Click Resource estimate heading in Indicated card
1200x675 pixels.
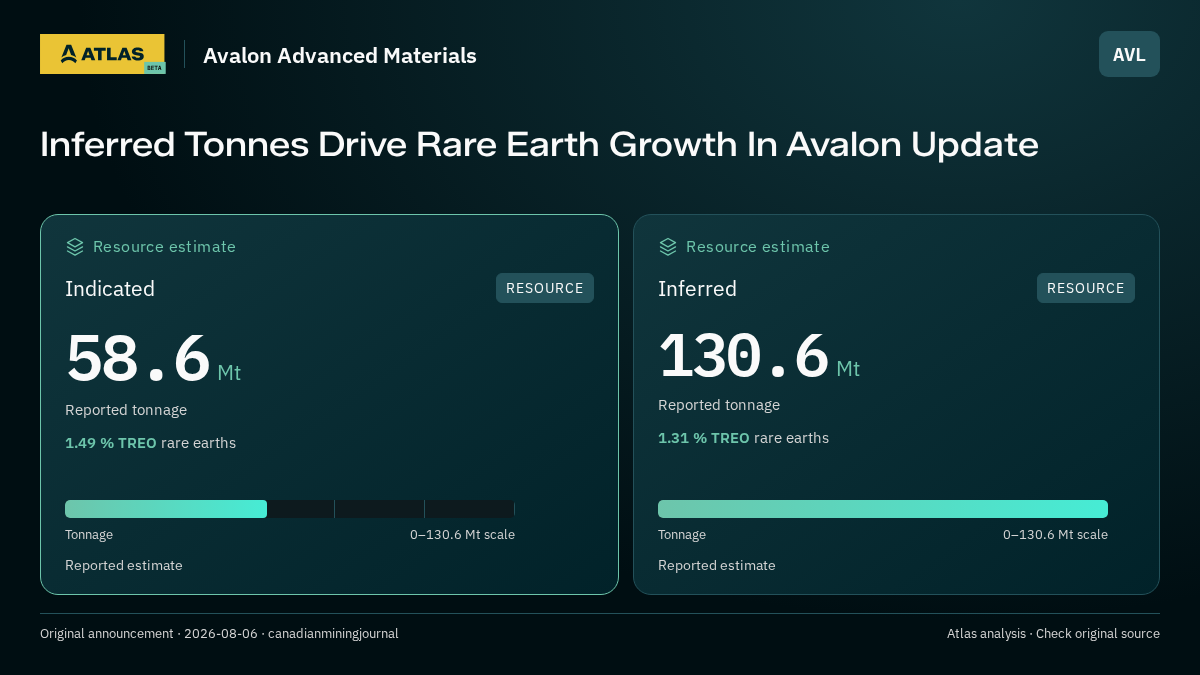(x=164, y=247)
